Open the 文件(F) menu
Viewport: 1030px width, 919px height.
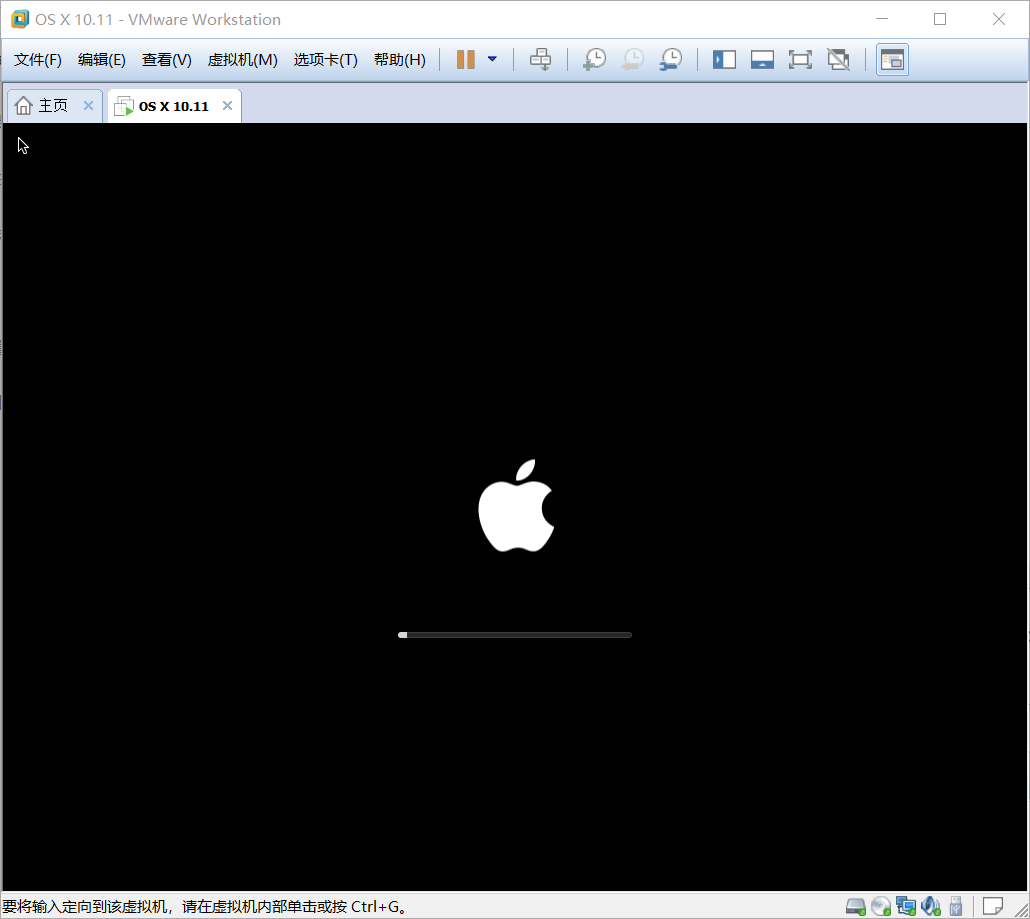pyautogui.click(x=37, y=60)
